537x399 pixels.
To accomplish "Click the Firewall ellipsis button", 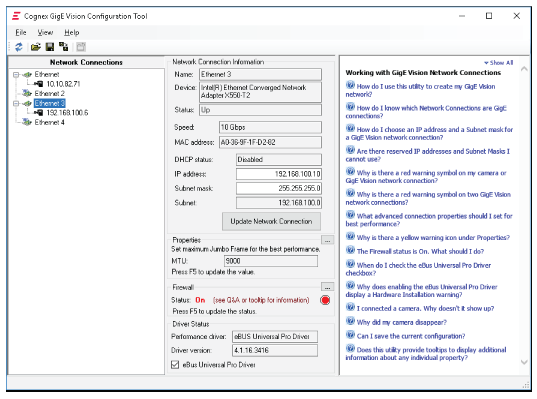I will tap(327, 287).
